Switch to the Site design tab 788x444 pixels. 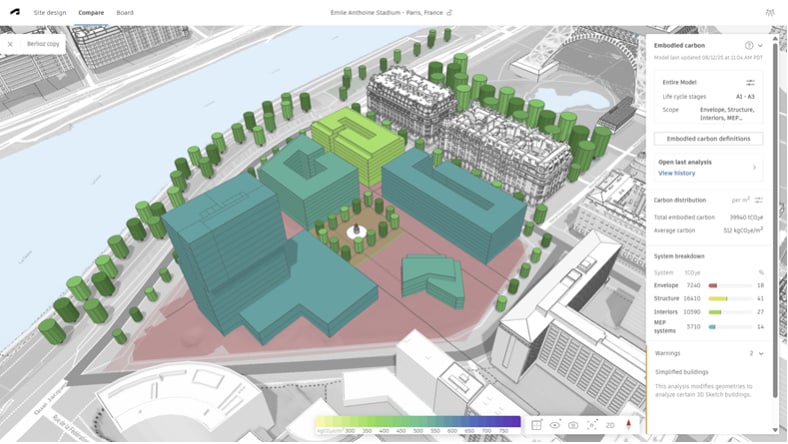tap(50, 13)
